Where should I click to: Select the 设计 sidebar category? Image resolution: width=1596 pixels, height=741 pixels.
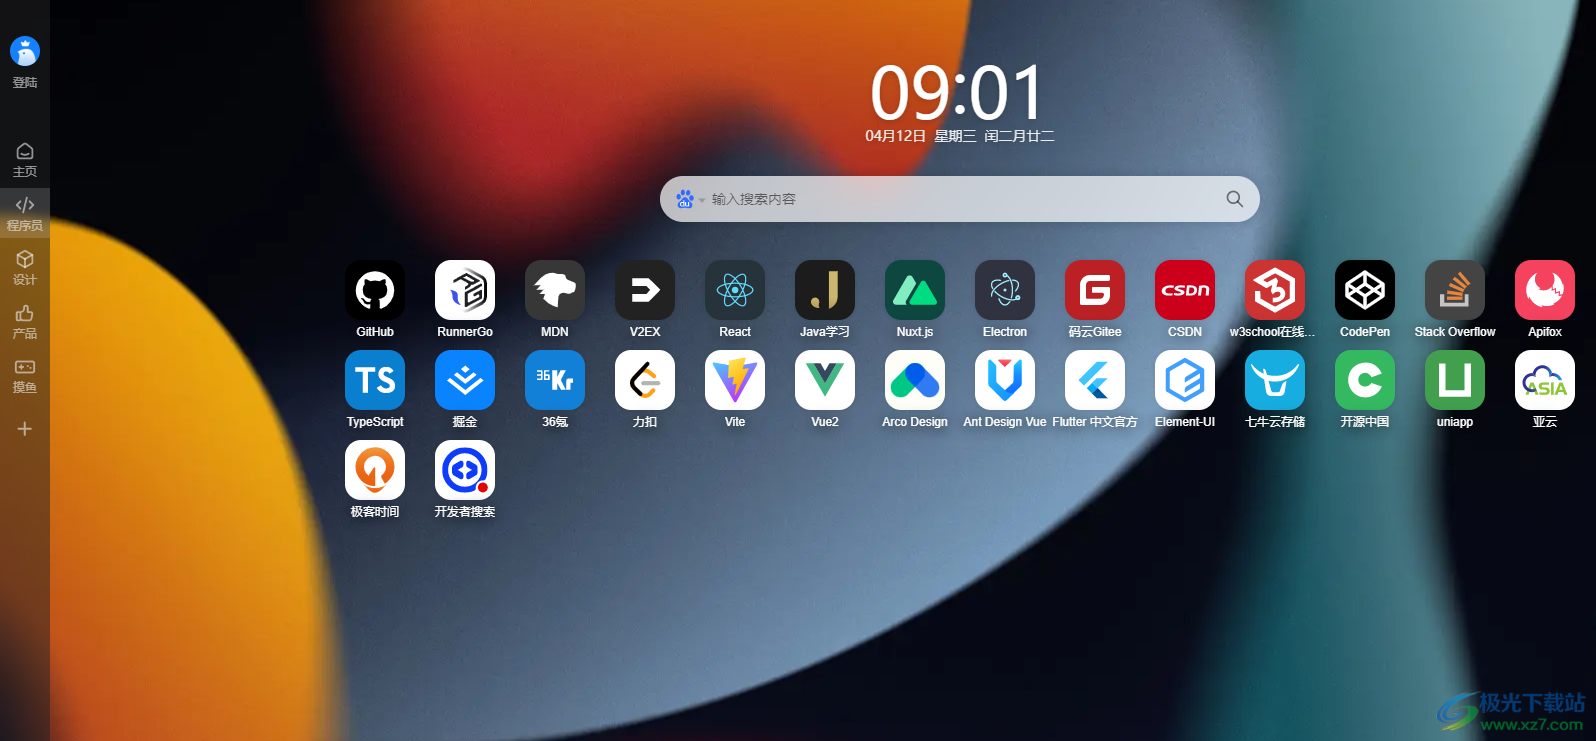pos(25,267)
